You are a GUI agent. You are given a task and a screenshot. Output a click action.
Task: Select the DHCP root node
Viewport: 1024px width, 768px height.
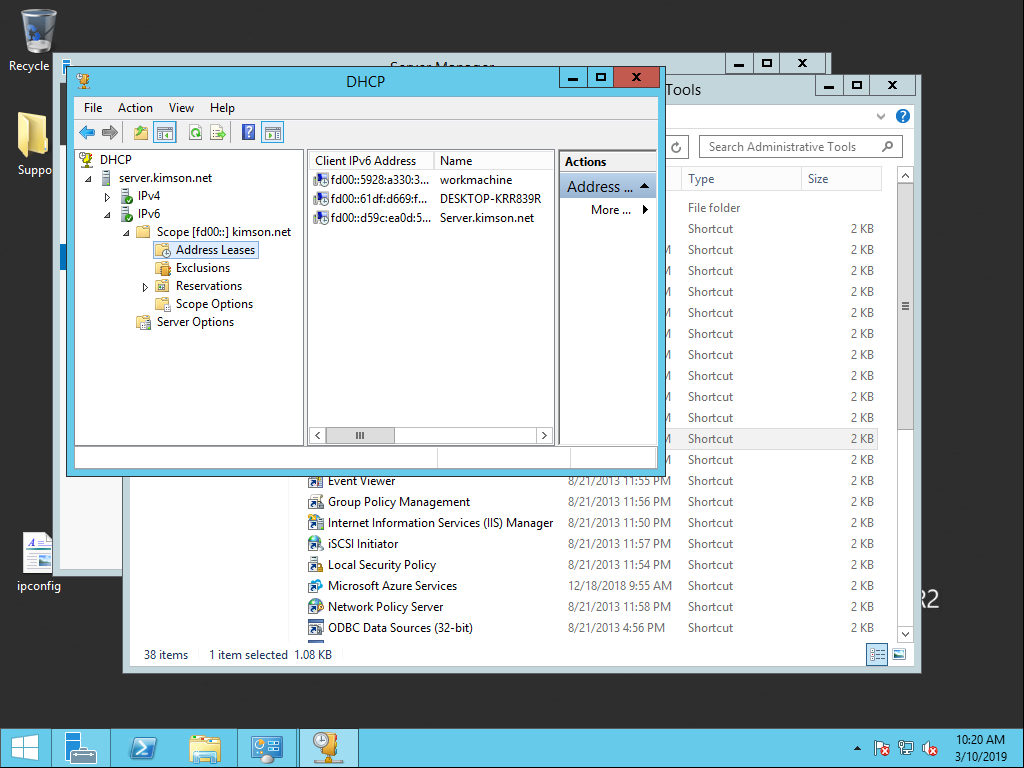(x=116, y=159)
